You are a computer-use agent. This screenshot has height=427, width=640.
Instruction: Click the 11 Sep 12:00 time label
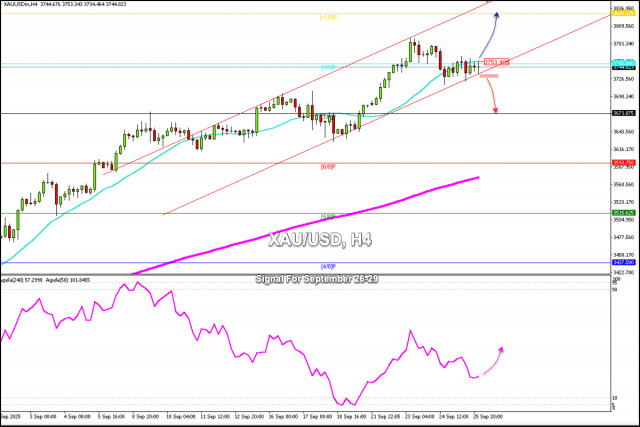tap(215, 416)
